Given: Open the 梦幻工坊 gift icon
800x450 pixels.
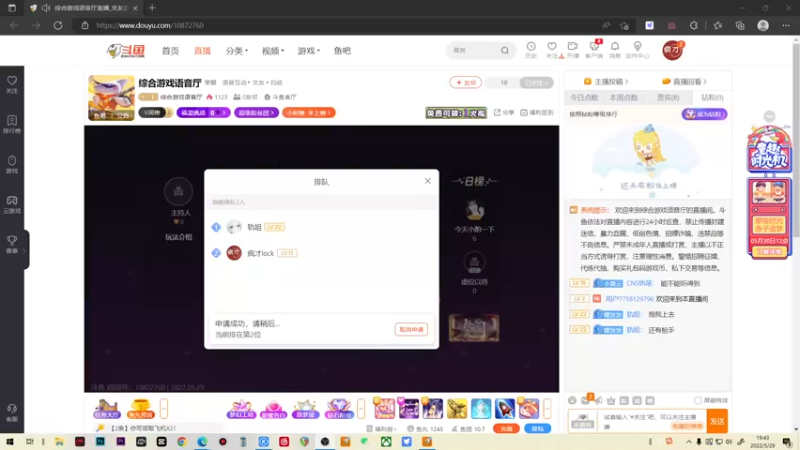Looking at the screenshot, I should tap(241, 409).
